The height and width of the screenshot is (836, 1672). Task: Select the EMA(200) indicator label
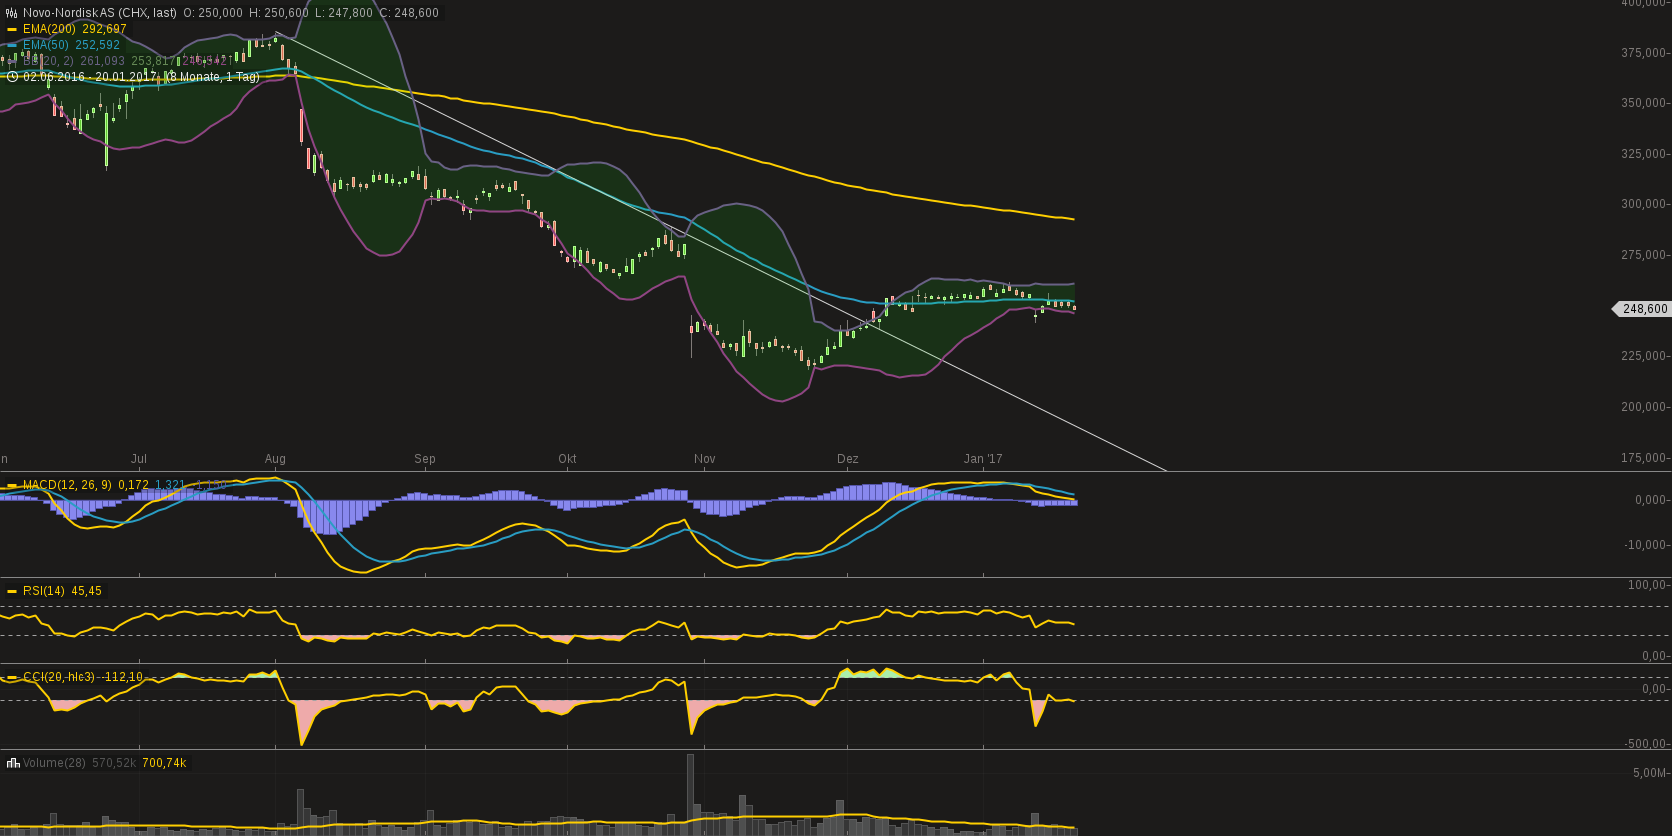point(49,30)
